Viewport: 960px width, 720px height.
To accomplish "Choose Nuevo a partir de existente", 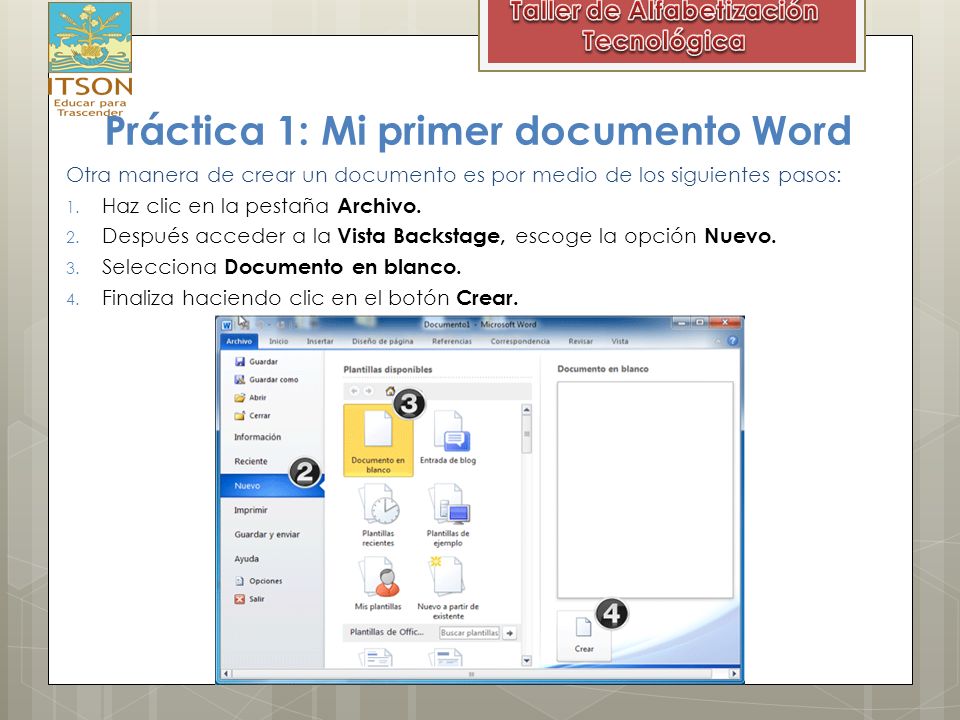I will (448, 588).
